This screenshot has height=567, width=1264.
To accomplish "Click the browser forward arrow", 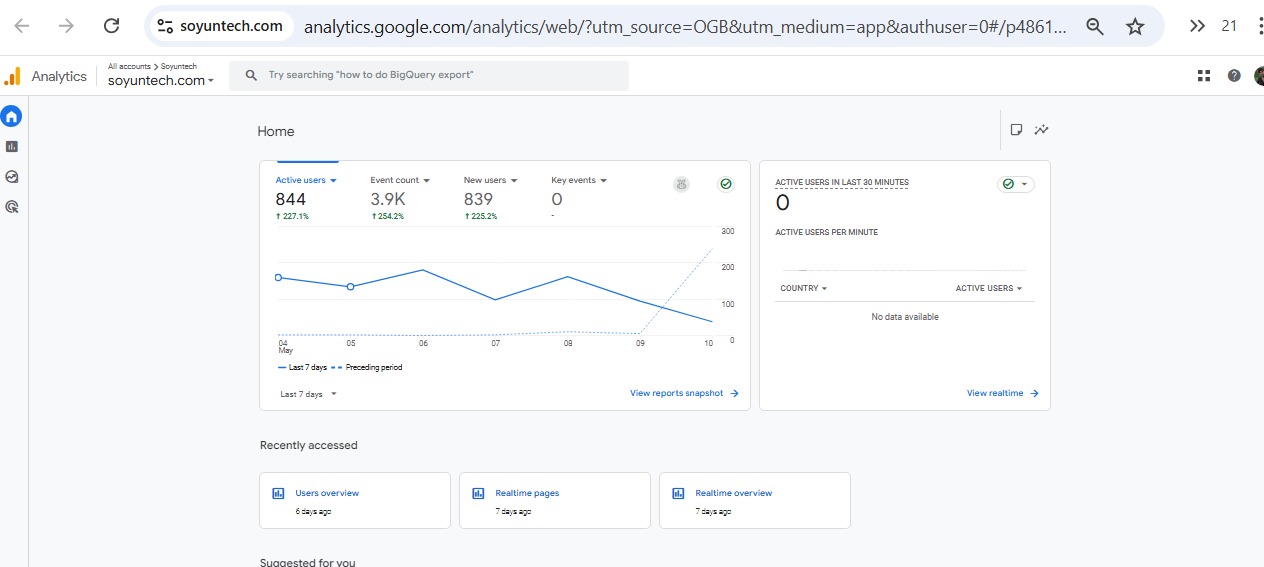I will coord(67,26).
